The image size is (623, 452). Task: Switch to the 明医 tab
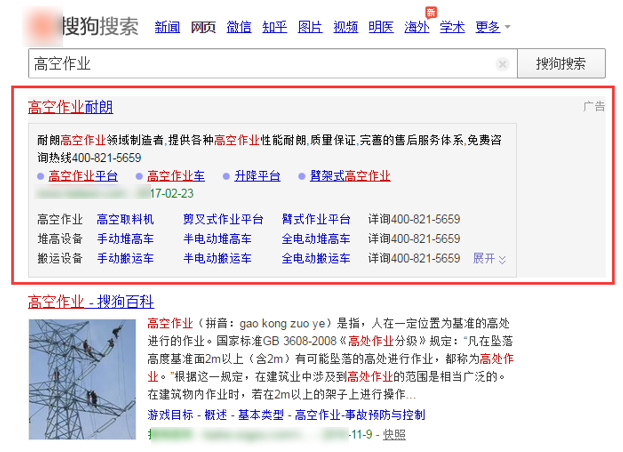point(381,27)
